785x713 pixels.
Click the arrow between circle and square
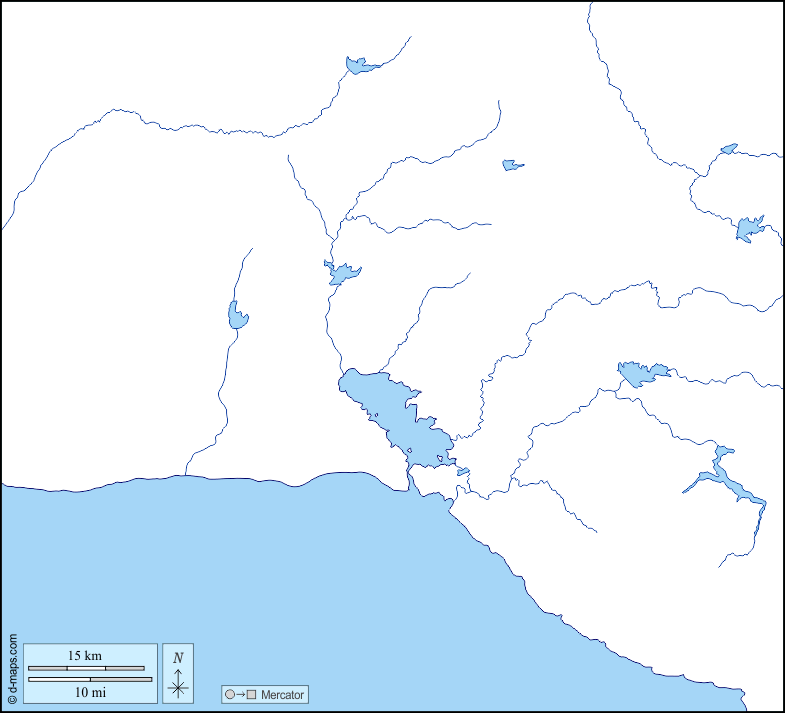tap(241, 694)
